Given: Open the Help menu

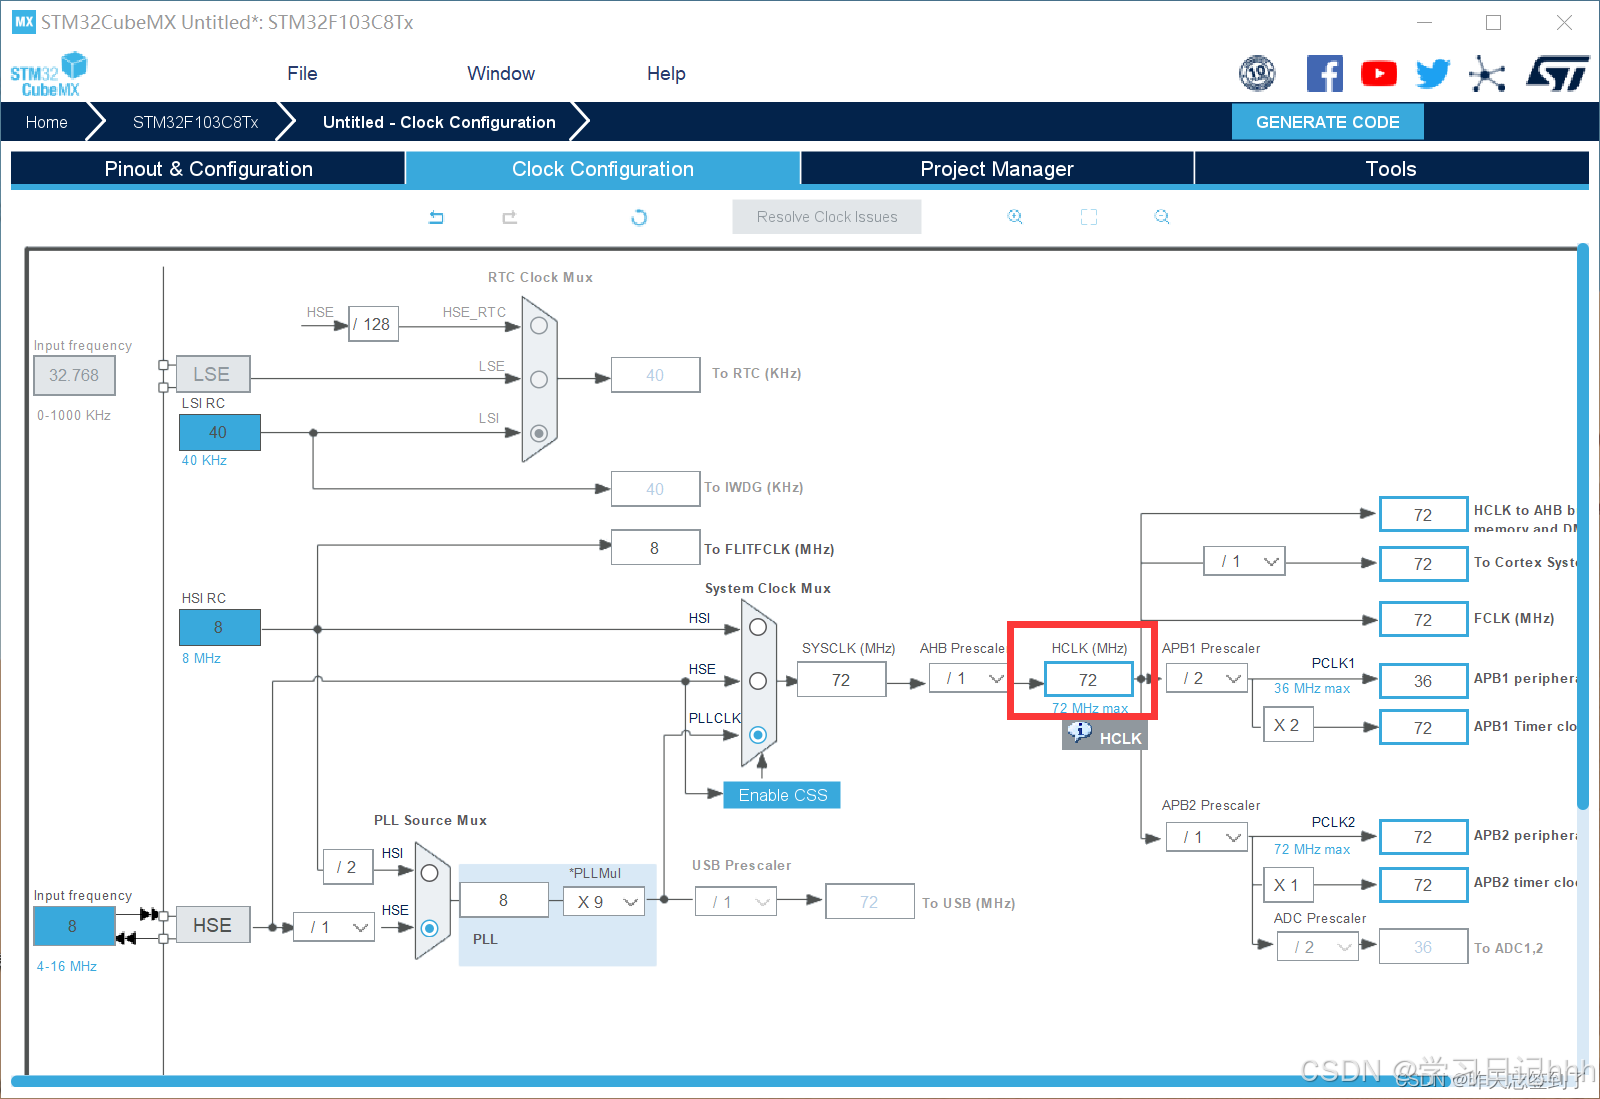Looking at the screenshot, I should coord(666,74).
